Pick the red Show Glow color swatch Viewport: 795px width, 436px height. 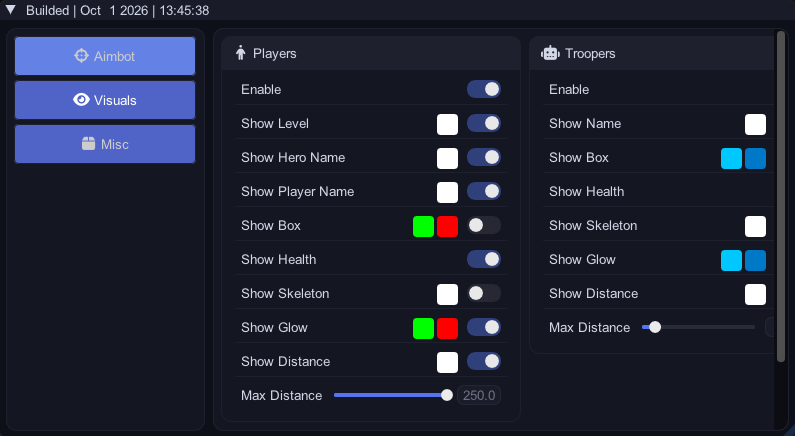(447, 328)
